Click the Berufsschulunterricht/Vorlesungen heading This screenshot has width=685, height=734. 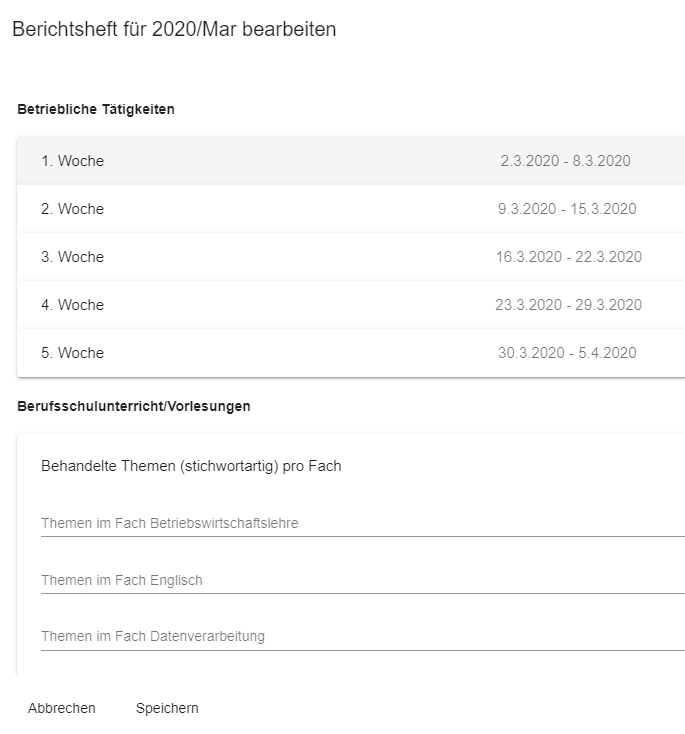134,406
